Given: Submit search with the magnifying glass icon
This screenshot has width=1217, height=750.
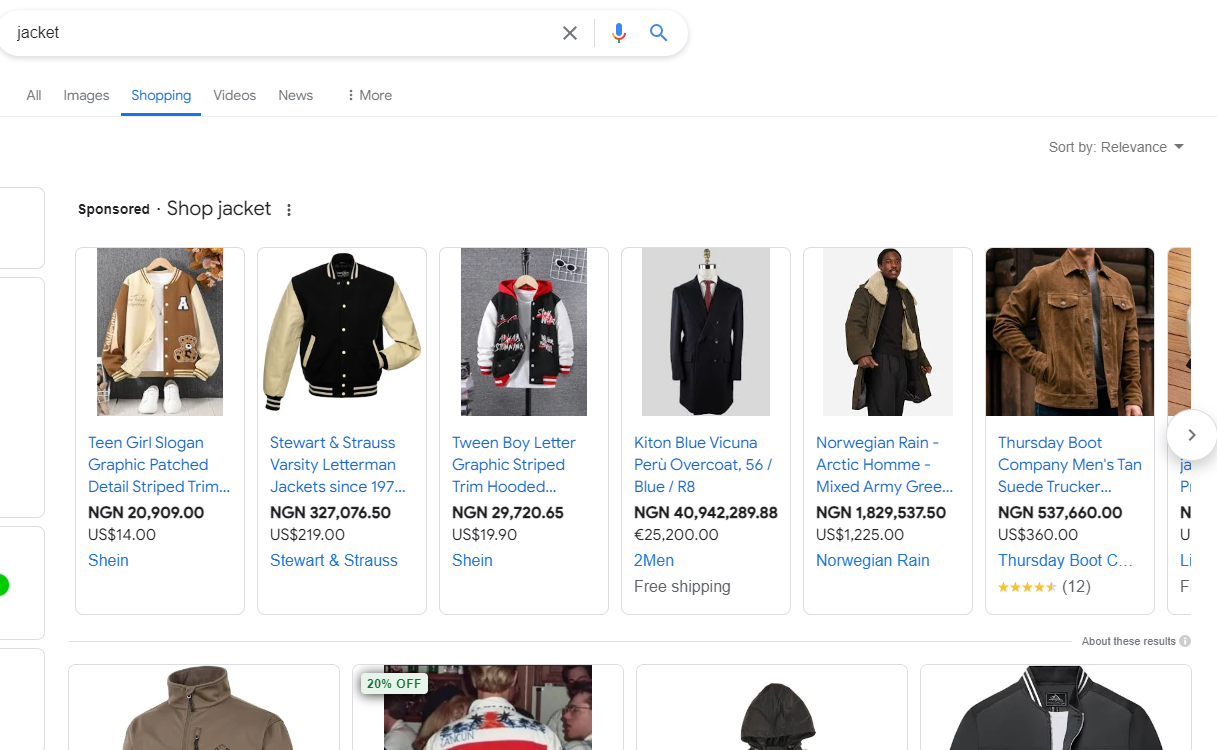Looking at the screenshot, I should coord(658,33).
